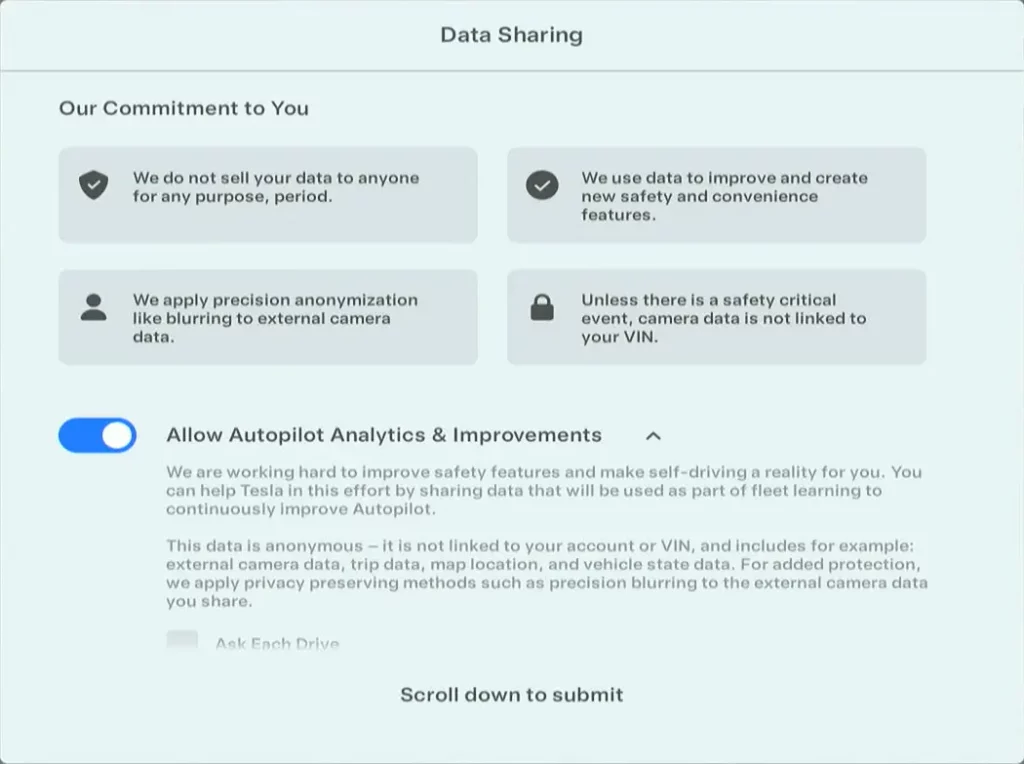The height and width of the screenshot is (764, 1024).
Task: Click the Scroll down to submit text
Action: 511,694
